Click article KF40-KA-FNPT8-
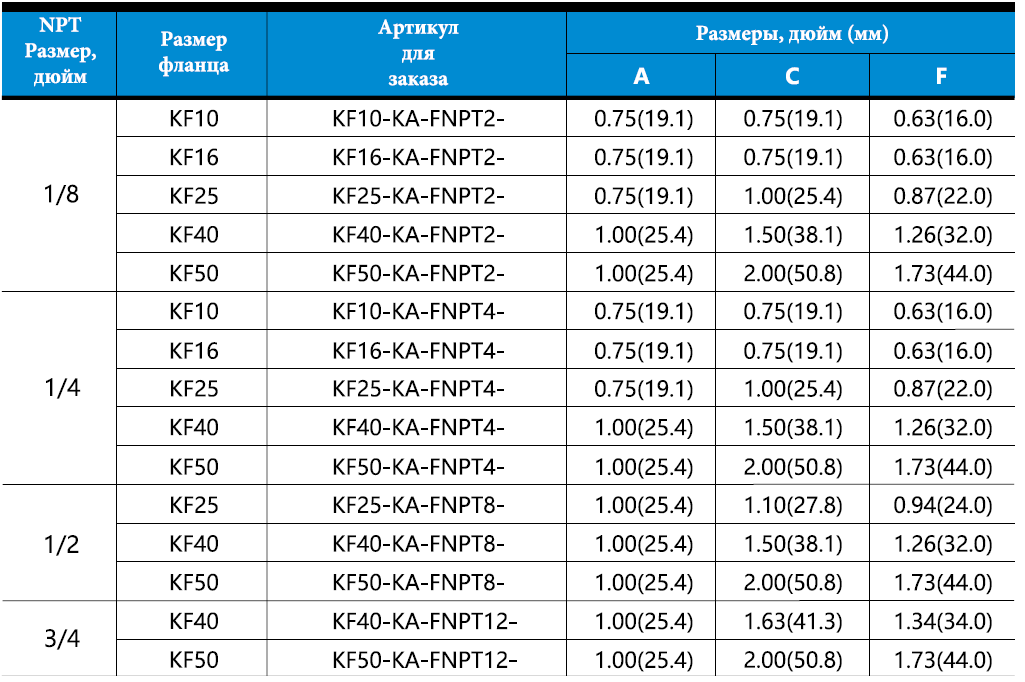 coord(417,543)
